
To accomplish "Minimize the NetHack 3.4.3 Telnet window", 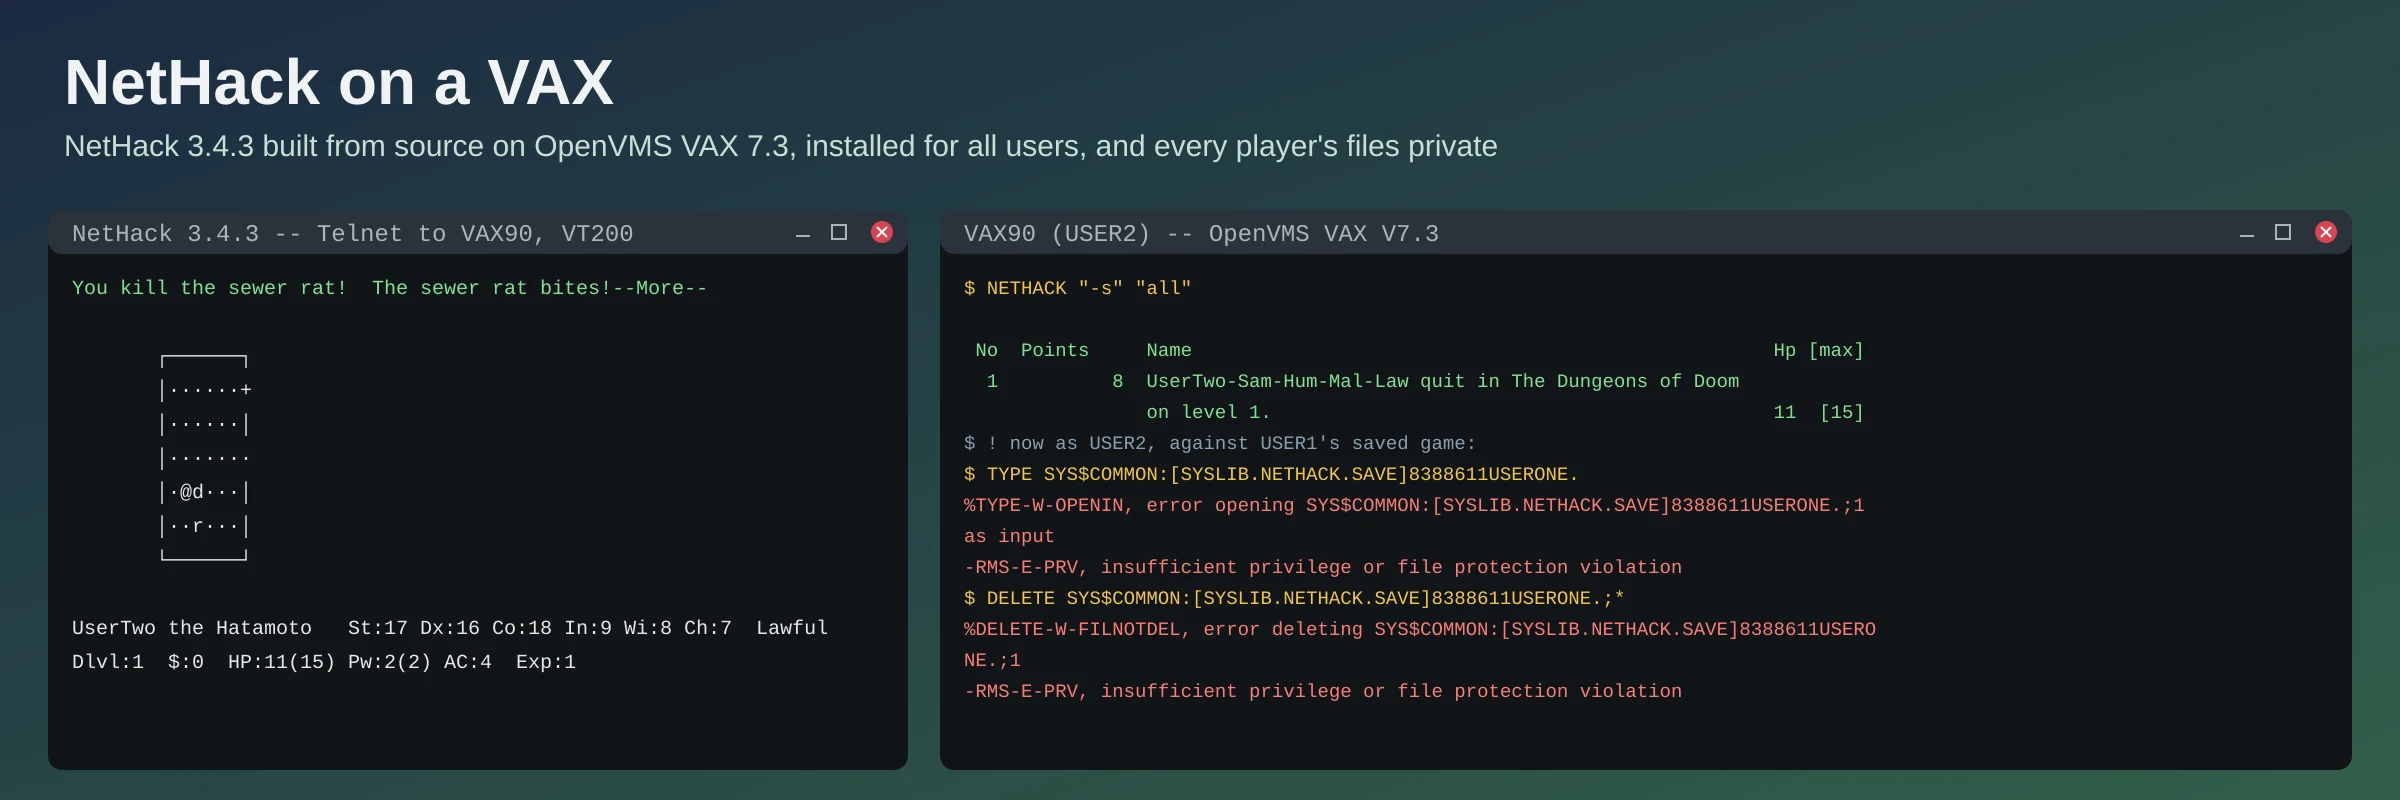I will (x=802, y=234).
